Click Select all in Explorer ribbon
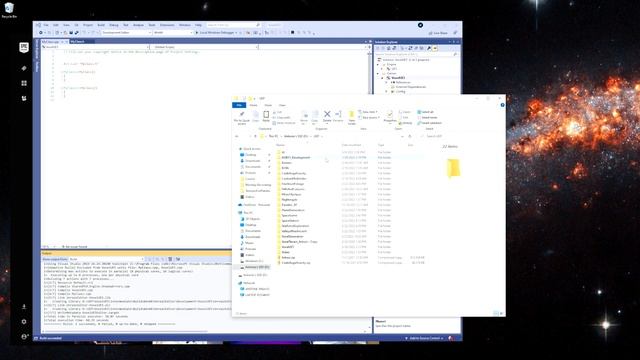Image resolution: width=640 pixels, height=360 pixels. [x=426, y=112]
